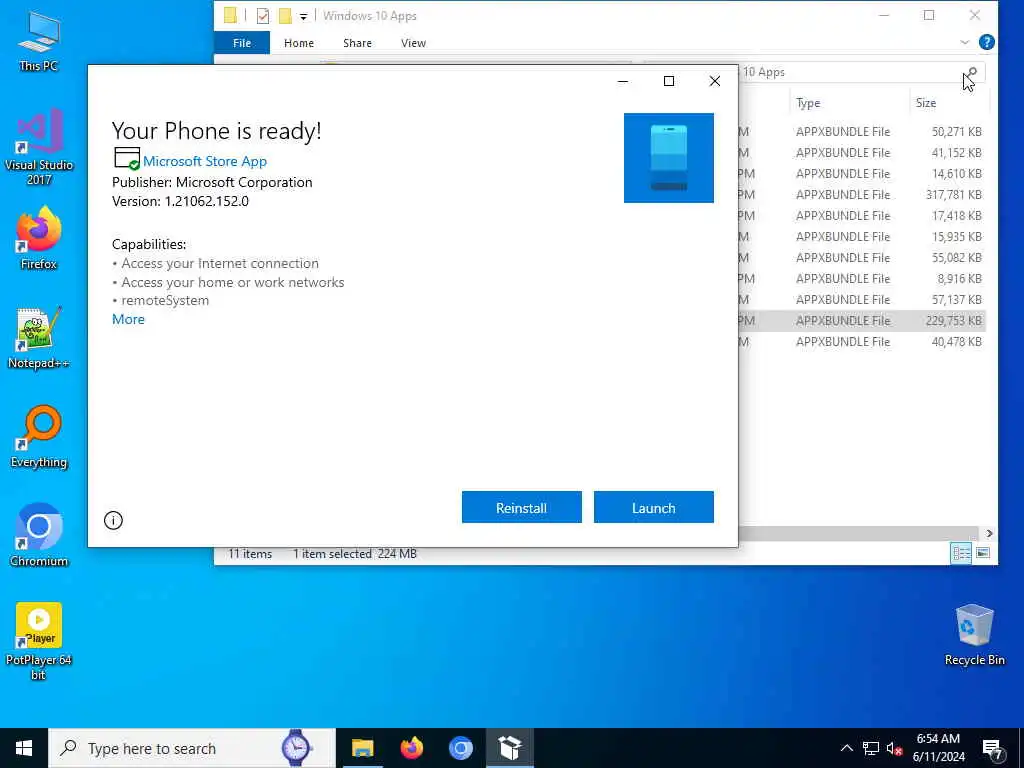Viewport: 1024px width, 768px height.
Task: Switch Explorer to details view icon
Action: (961, 554)
